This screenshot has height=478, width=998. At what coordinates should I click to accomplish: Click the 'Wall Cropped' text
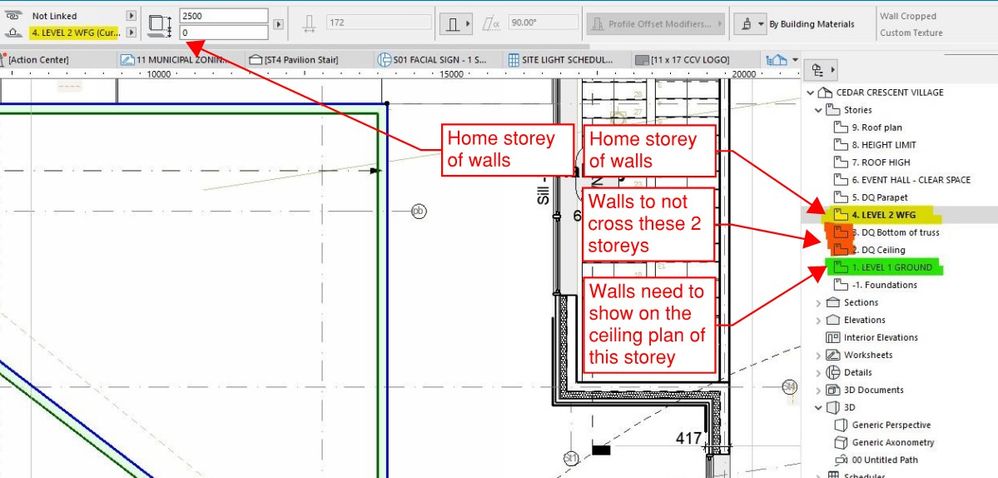click(x=908, y=16)
